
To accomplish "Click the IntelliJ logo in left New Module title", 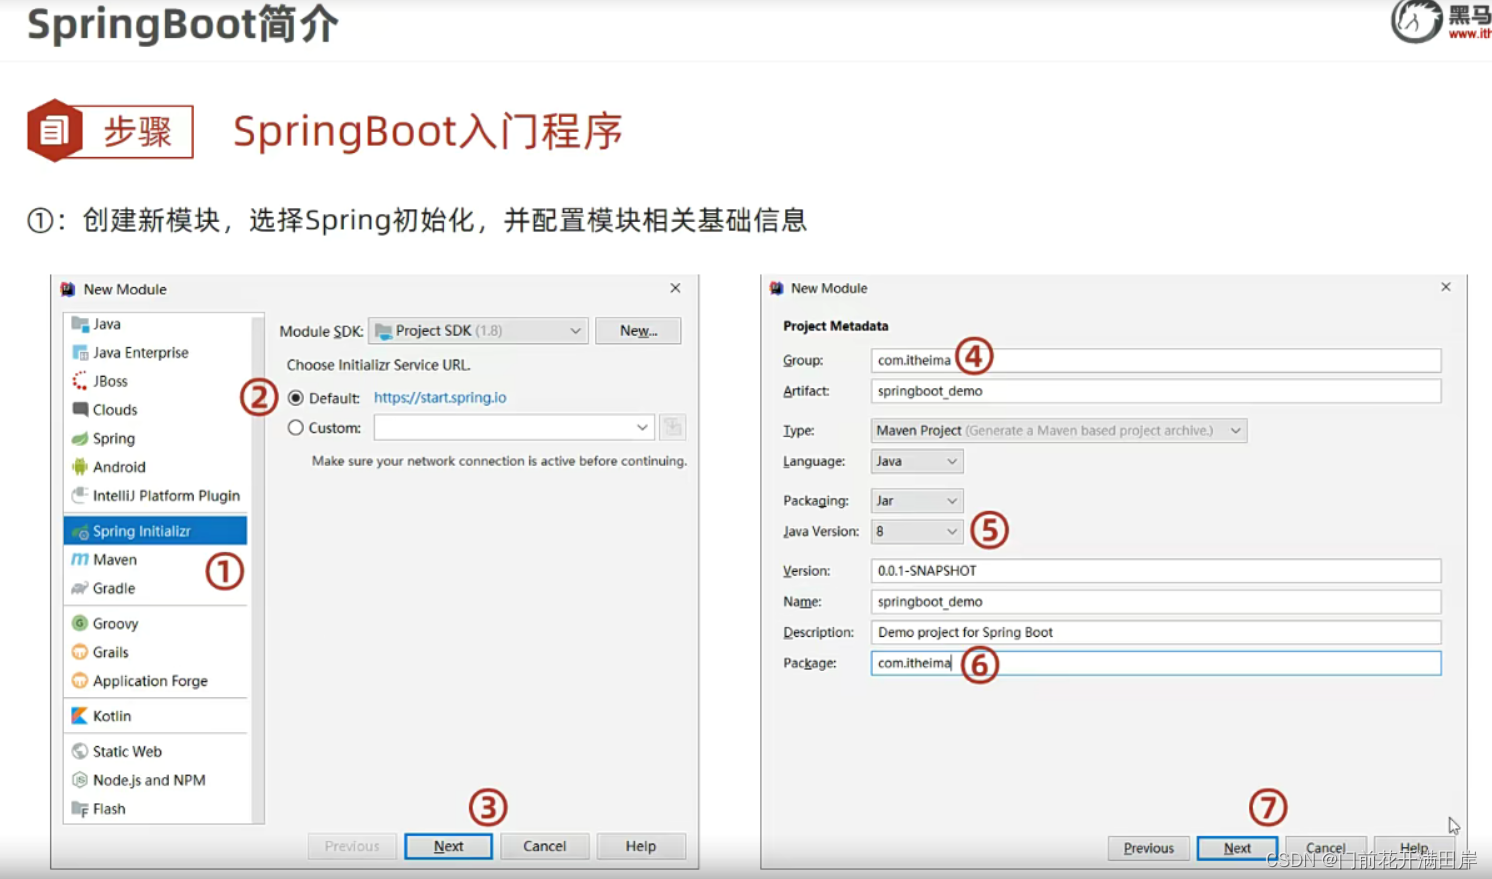I will pos(67,289).
